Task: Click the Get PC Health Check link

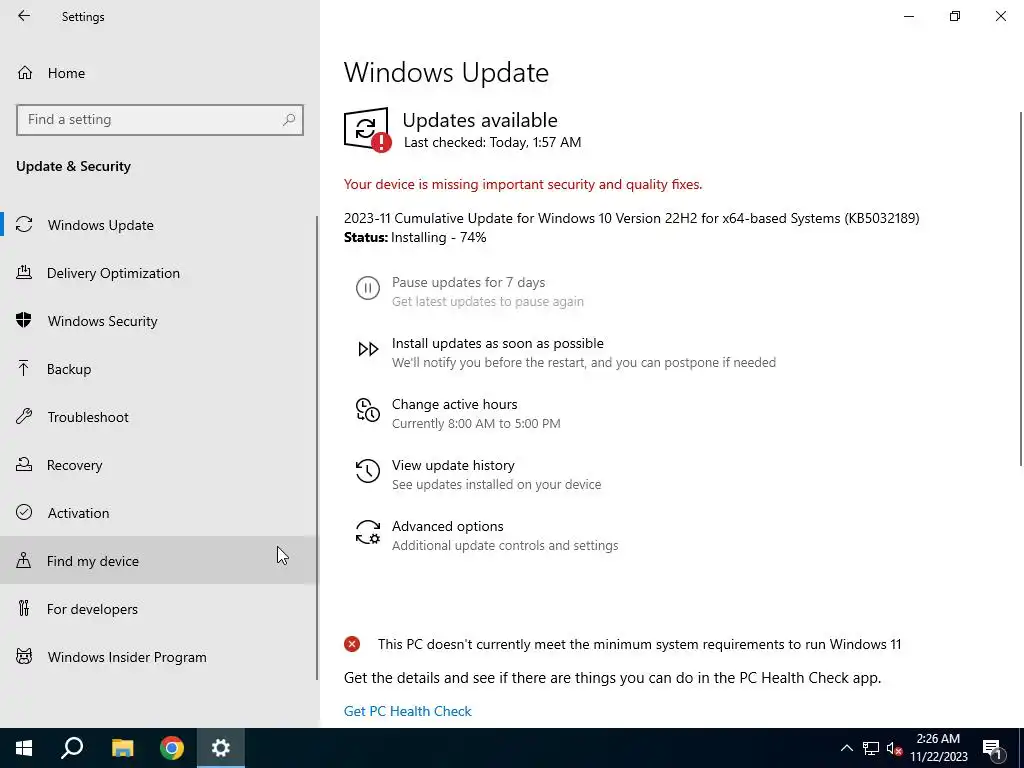Action: click(408, 711)
